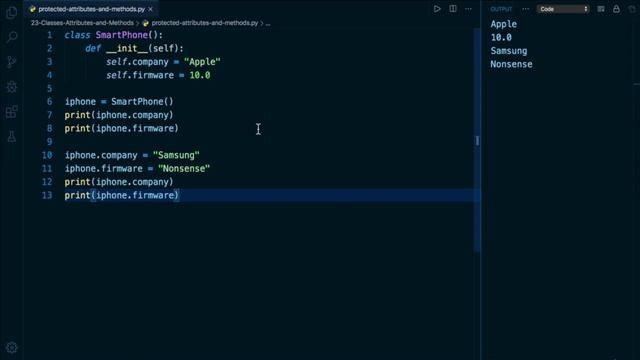Open the Source Control view
The image size is (640, 360).
12,62
